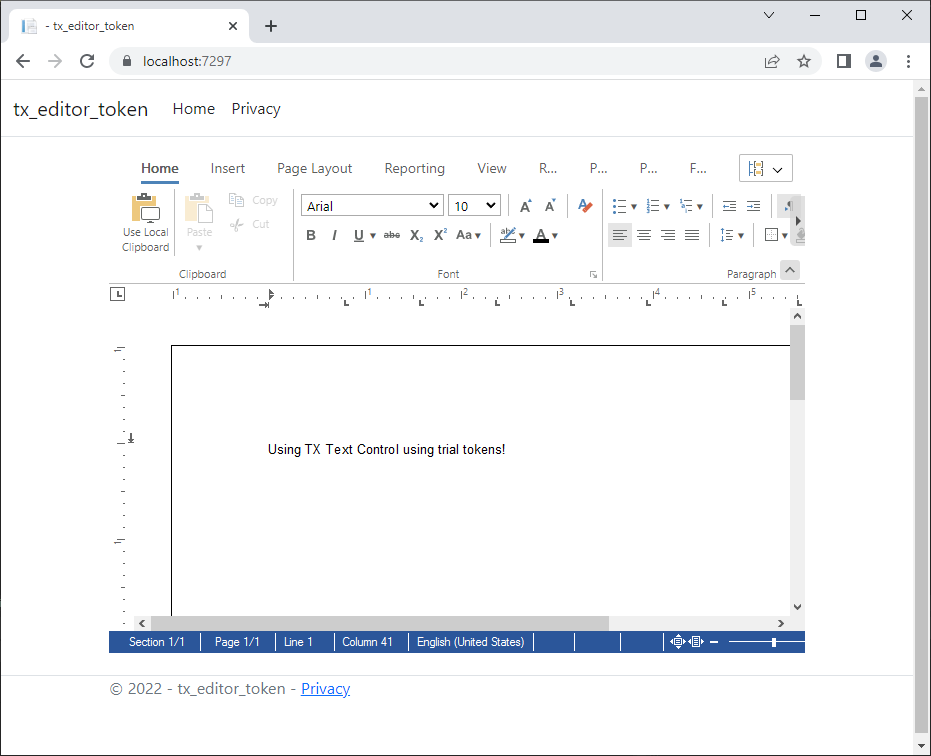Click the Cut scissors icon
Screen dimensions: 931x756
pos(236,224)
